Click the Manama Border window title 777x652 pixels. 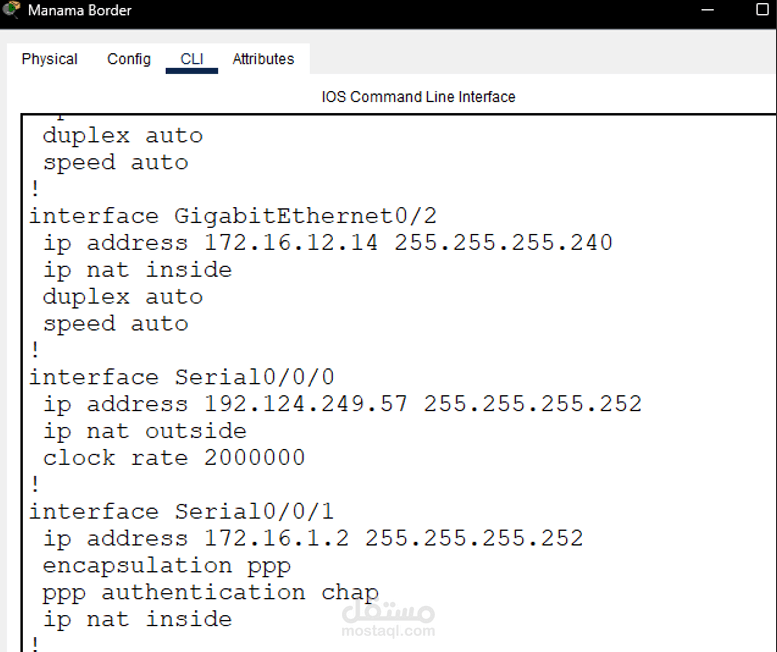(80, 10)
